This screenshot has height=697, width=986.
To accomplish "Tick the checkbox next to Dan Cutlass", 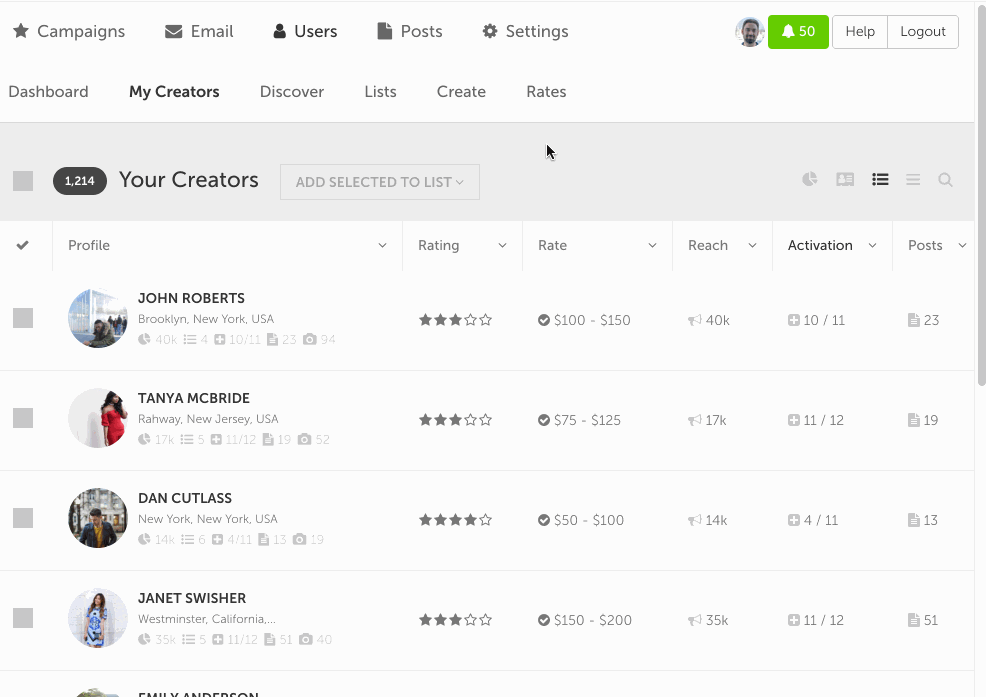I will [23, 518].
